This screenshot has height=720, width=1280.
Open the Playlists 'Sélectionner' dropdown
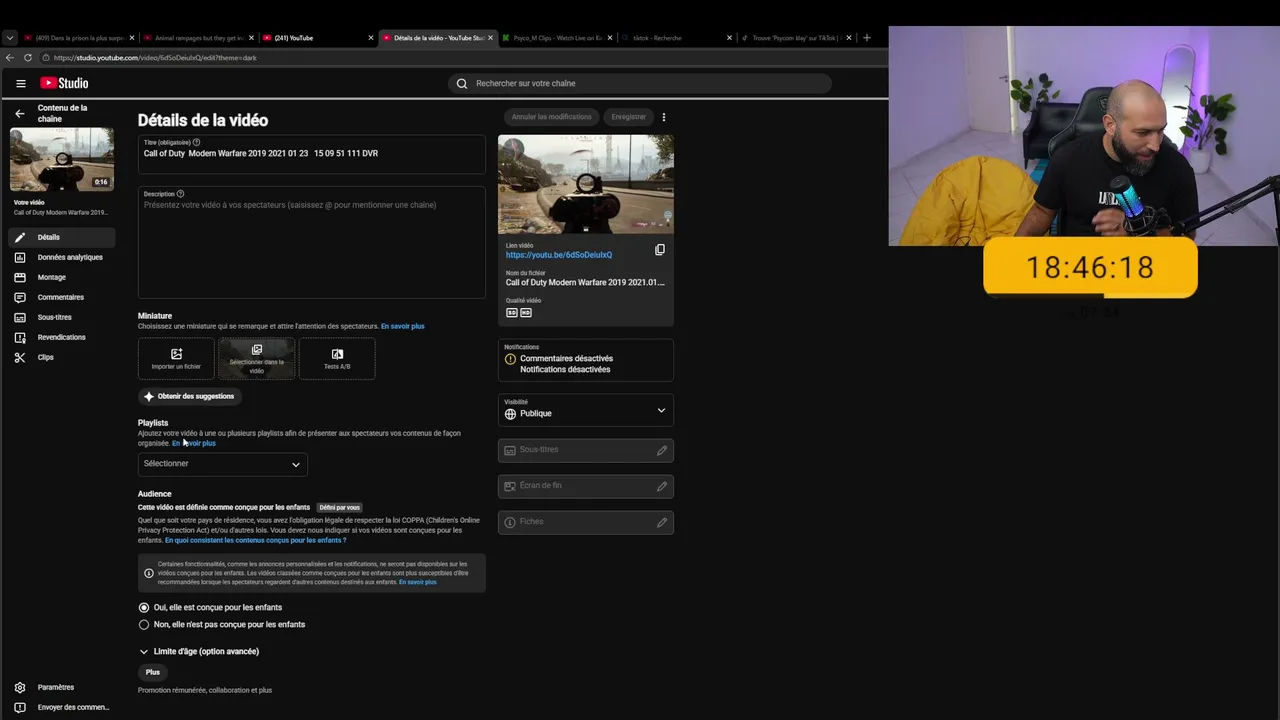tap(223, 464)
